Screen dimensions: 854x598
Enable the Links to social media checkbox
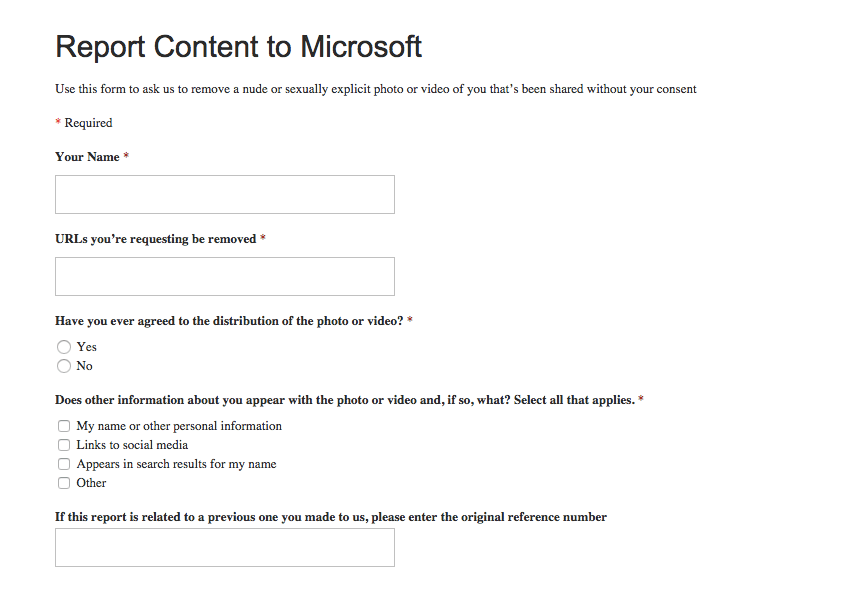click(x=64, y=445)
